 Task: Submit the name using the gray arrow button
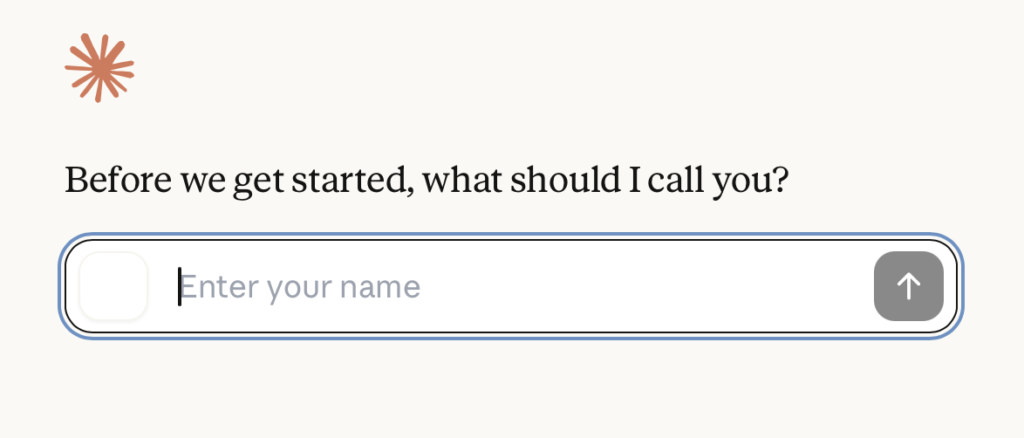(x=908, y=287)
